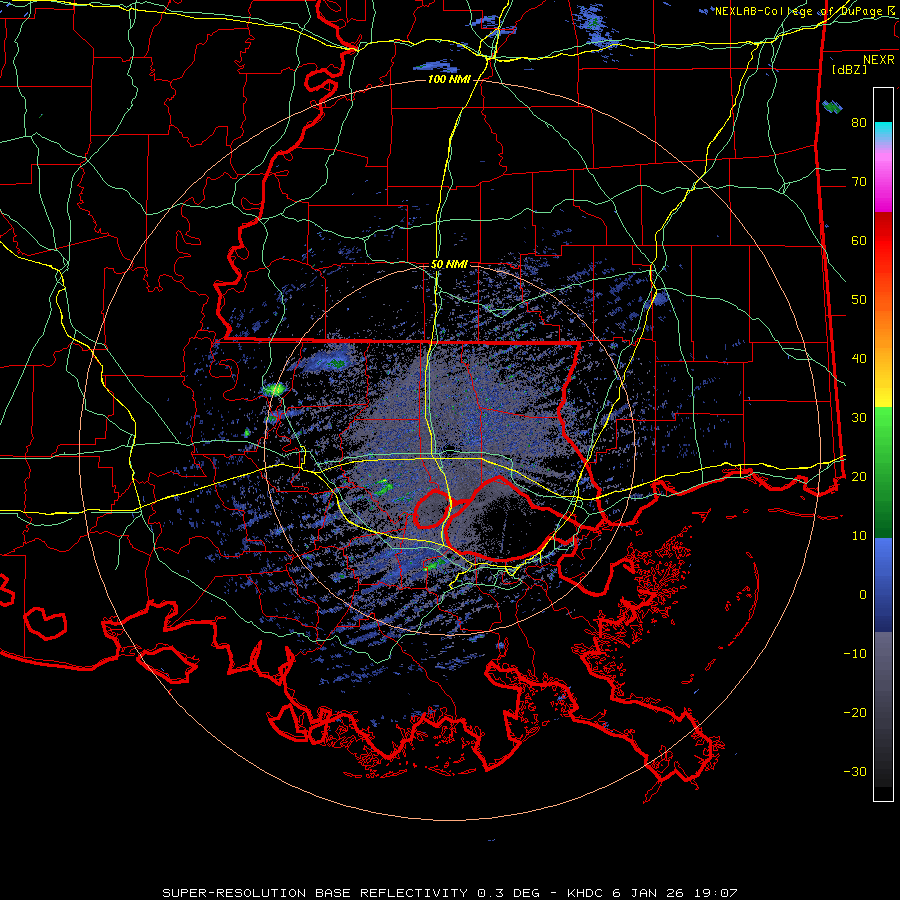Select the -10 value on the dBZ scale

tap(855, 653)
